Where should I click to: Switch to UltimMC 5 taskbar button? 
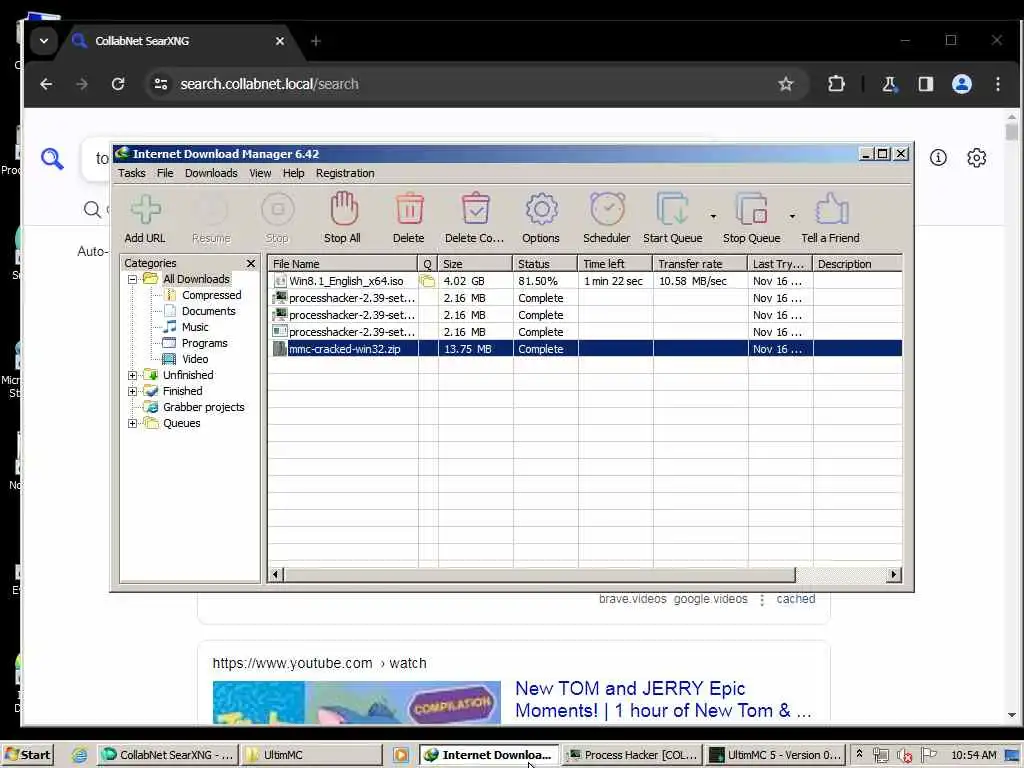tap(776, 755)
